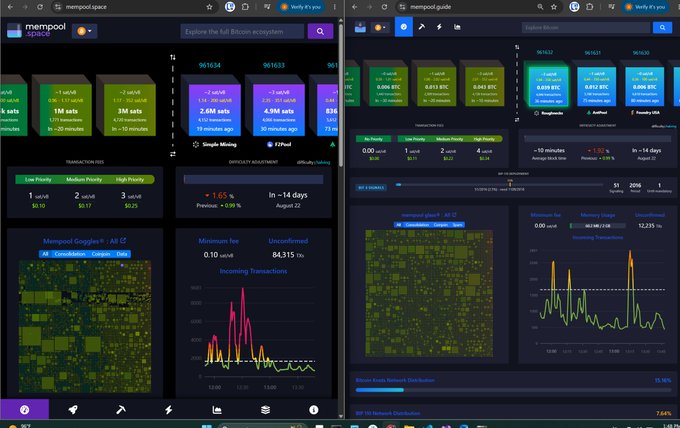This screenshot has height=428, width=680.
Task: Open the File Explorer folder icon on taskbar
Action: [x=409, y=426]
